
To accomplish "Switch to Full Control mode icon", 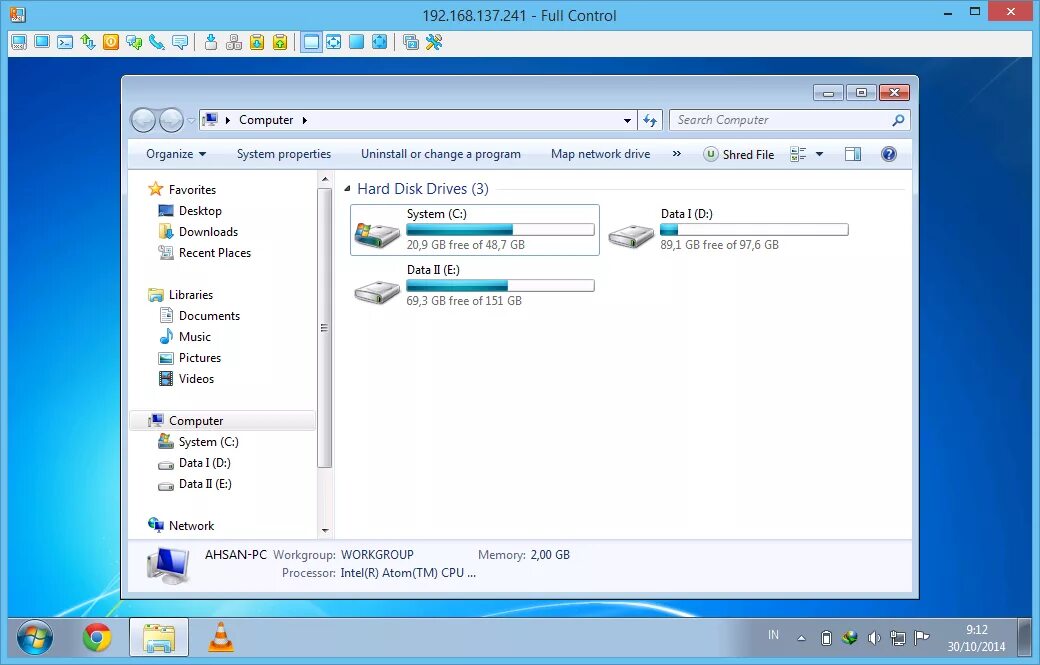I will (19, 42).
